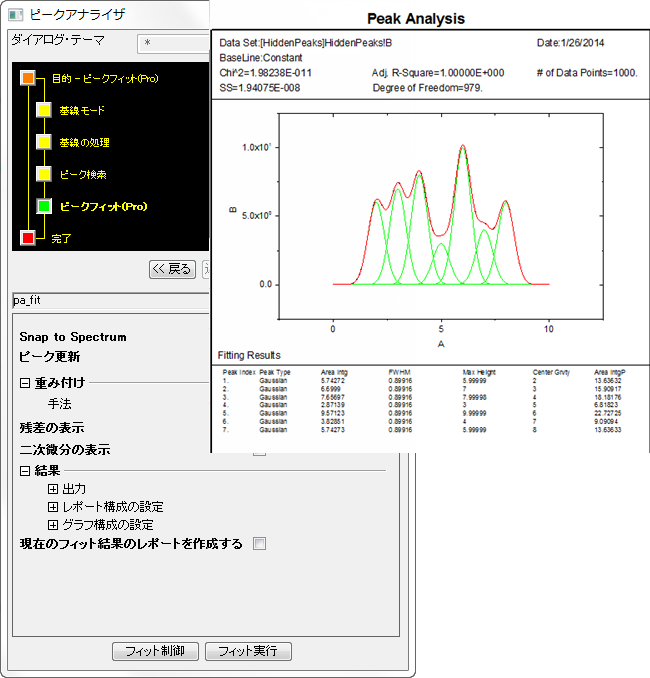Click the Fitting Results heading
The width and height of the screenshot is (650, 678).
click(249, 355)
